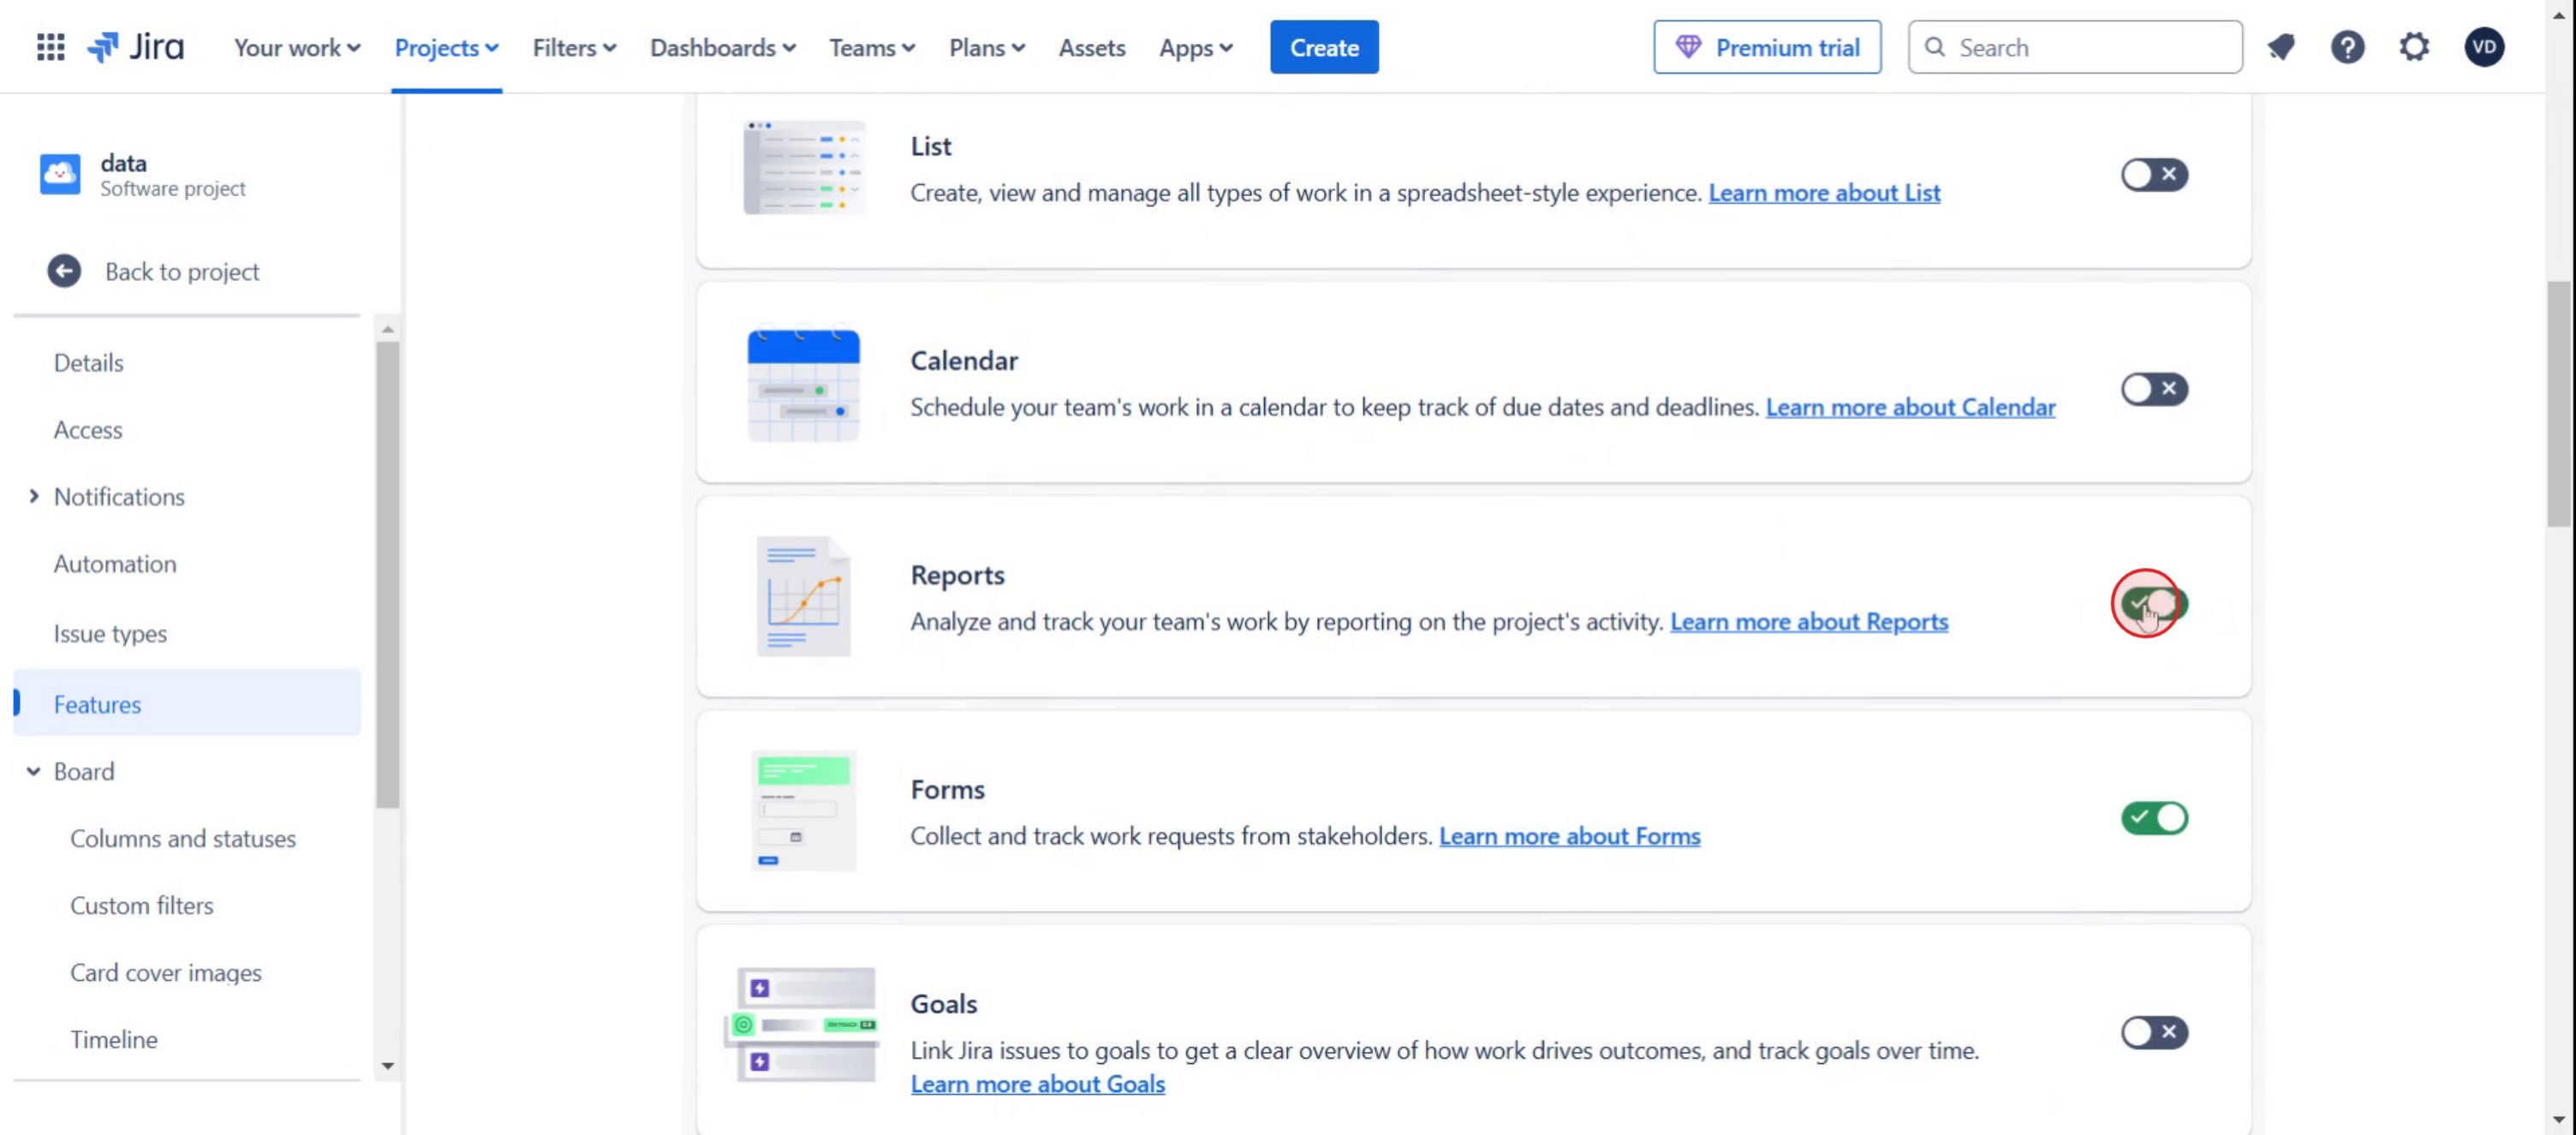
Task: Click the data project avatar icon
Action: pyautogui.click(x=60, y=174)
